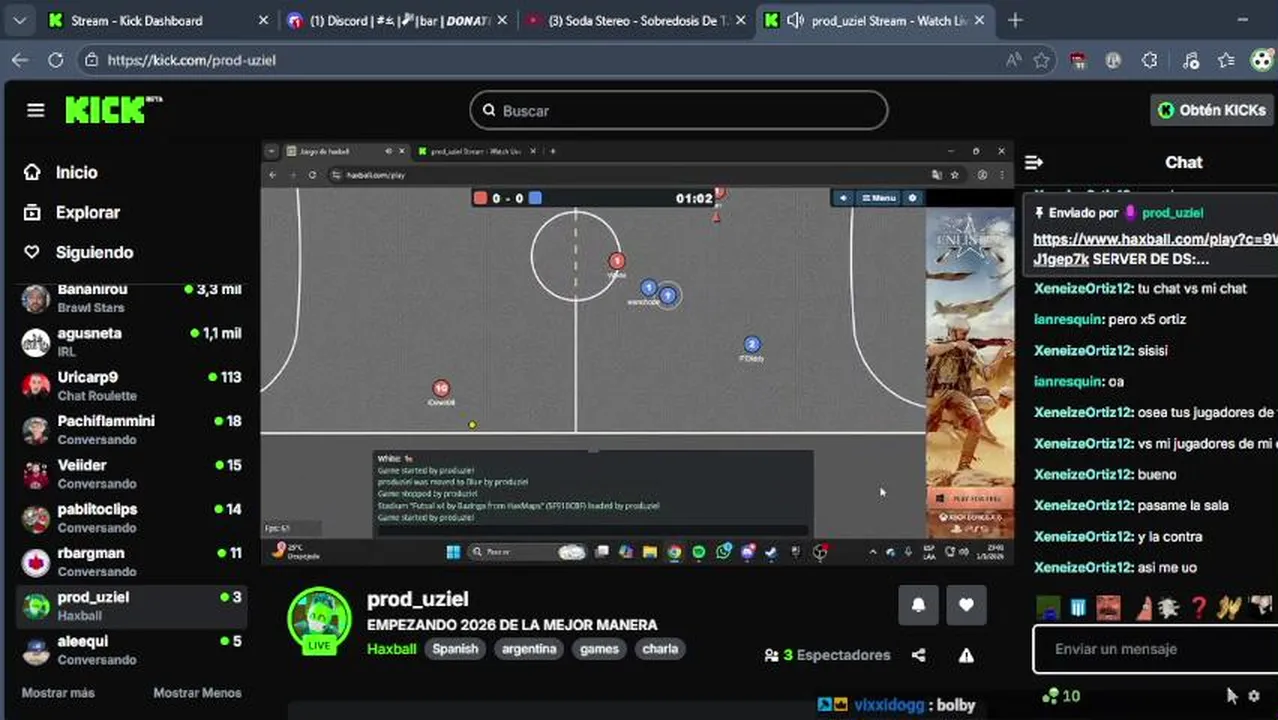Click username ianresquin beside 'pero x5 ortiz'
1278x720 pixels.
pyautogui.click(x=1069, y=320)
